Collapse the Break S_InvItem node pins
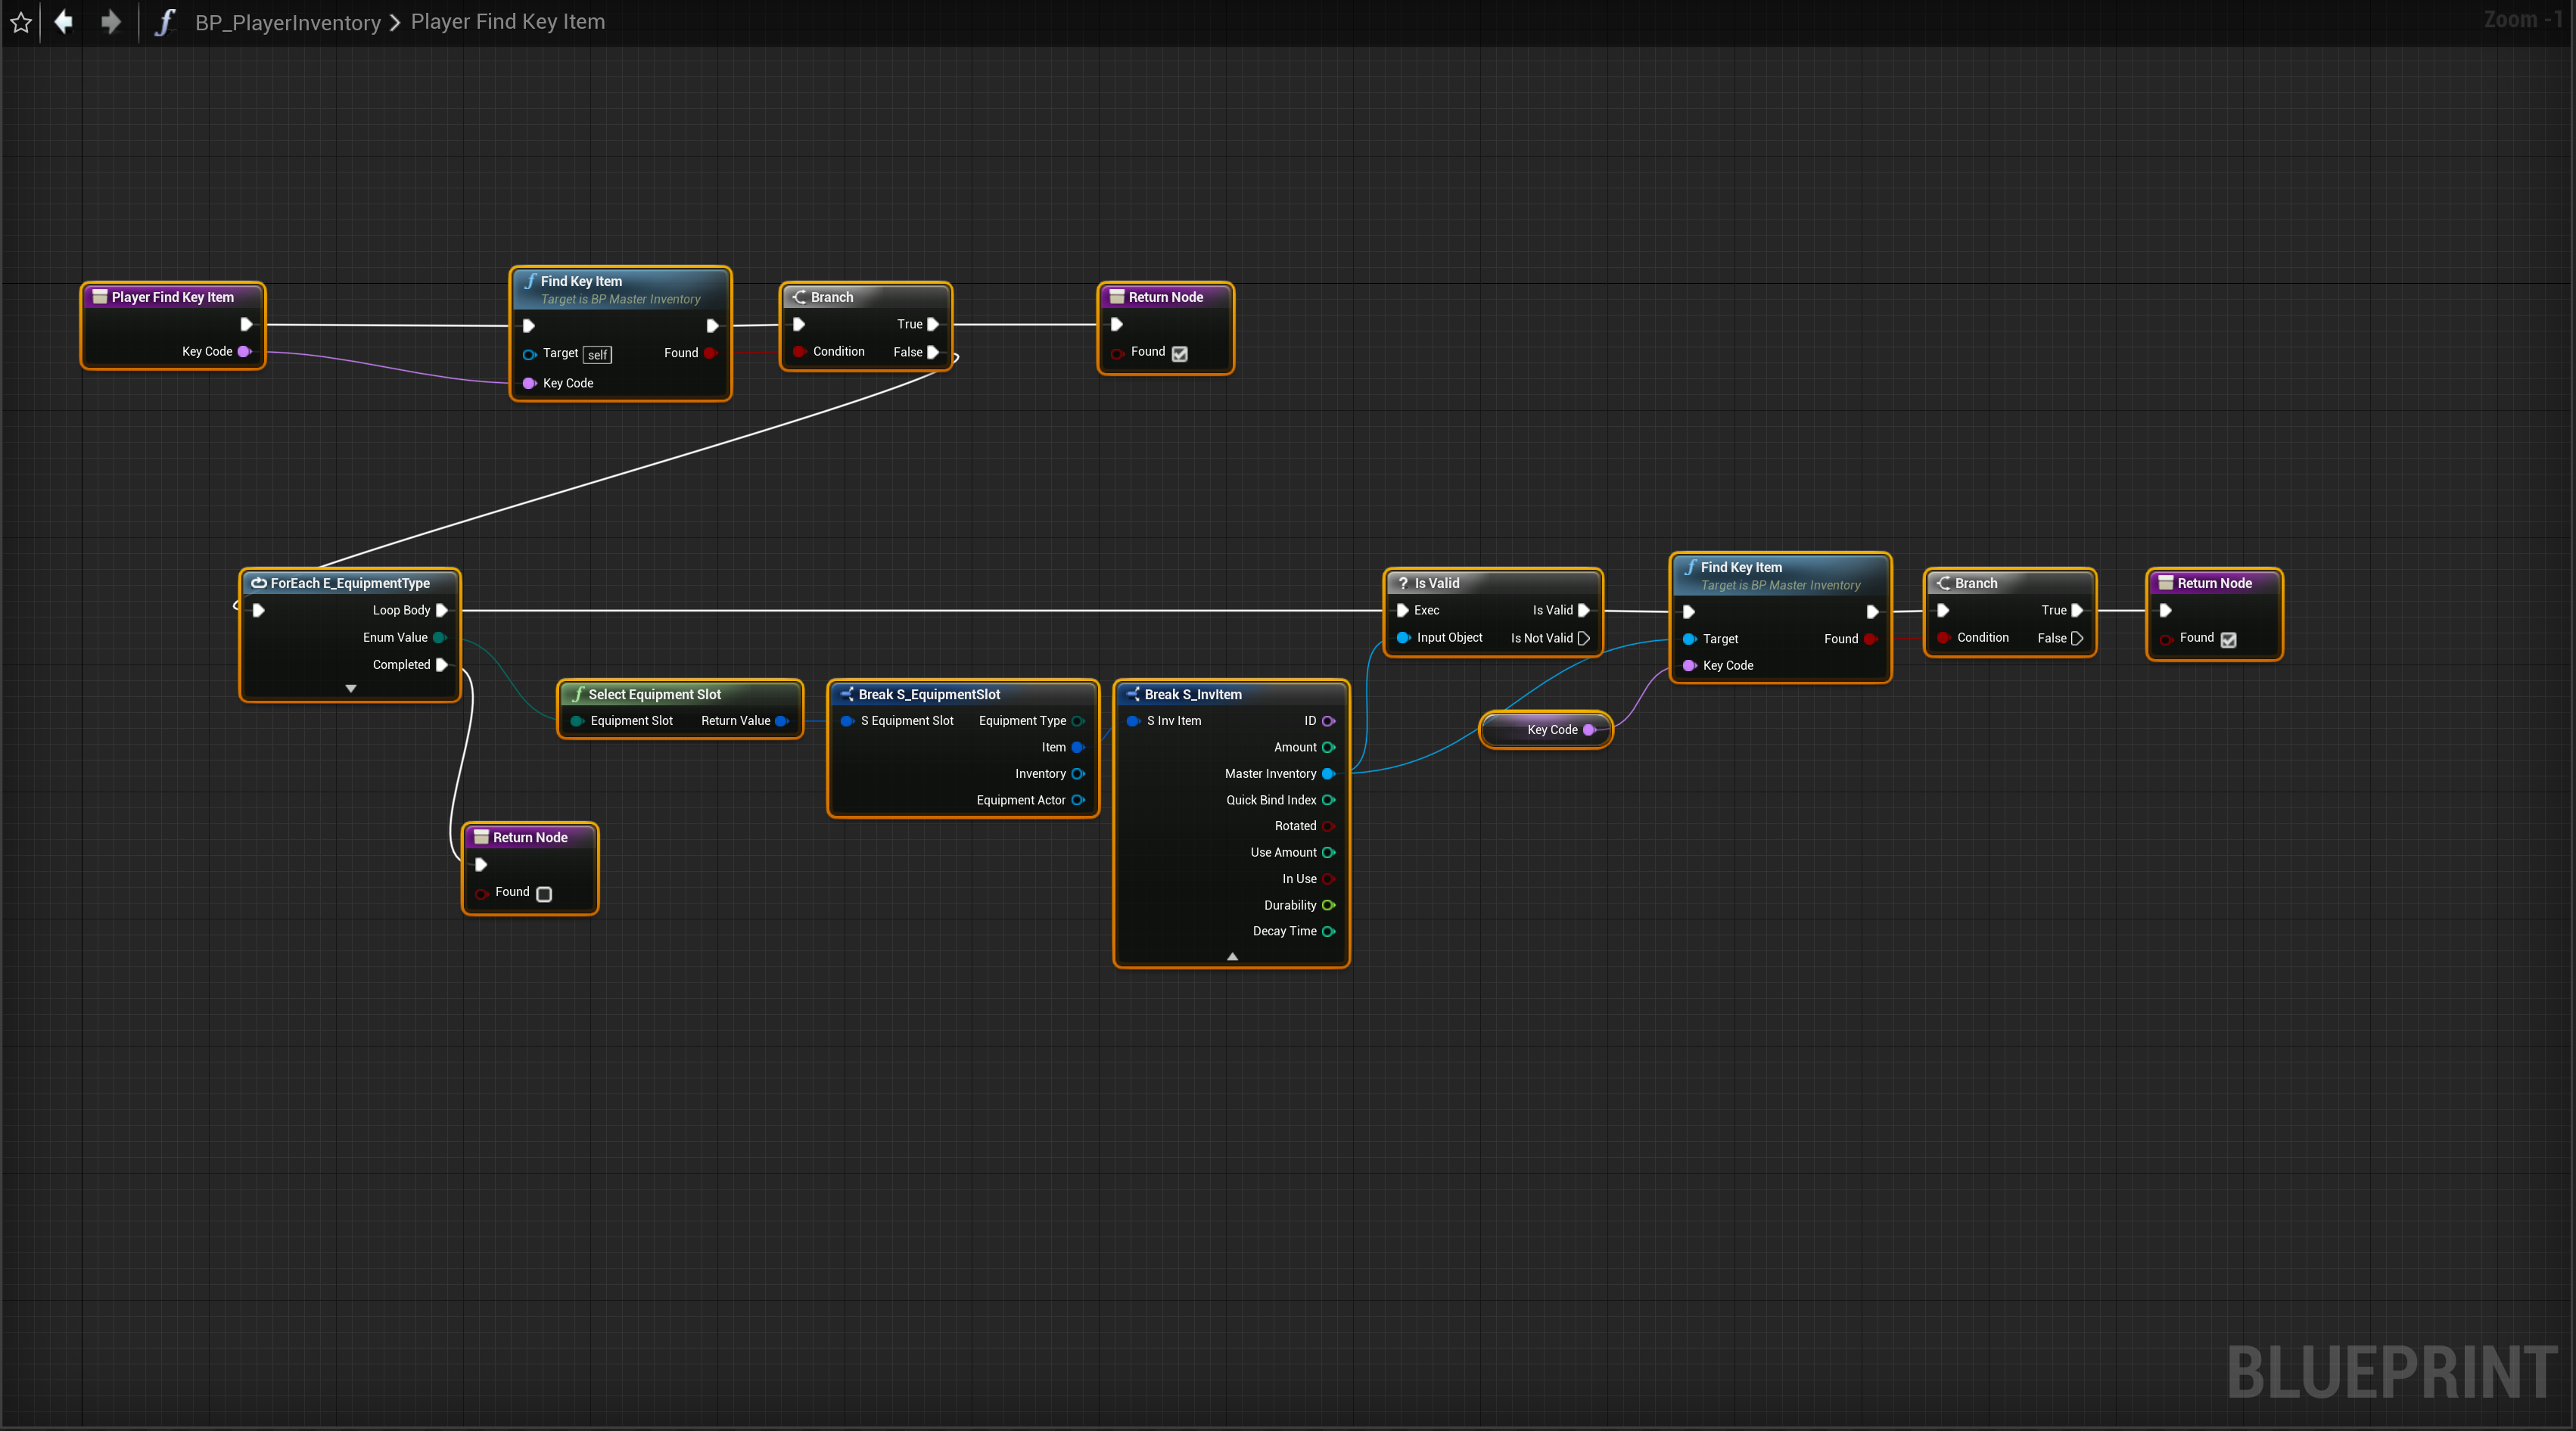2576x1431 pixels. click(x=1232, y=957)
